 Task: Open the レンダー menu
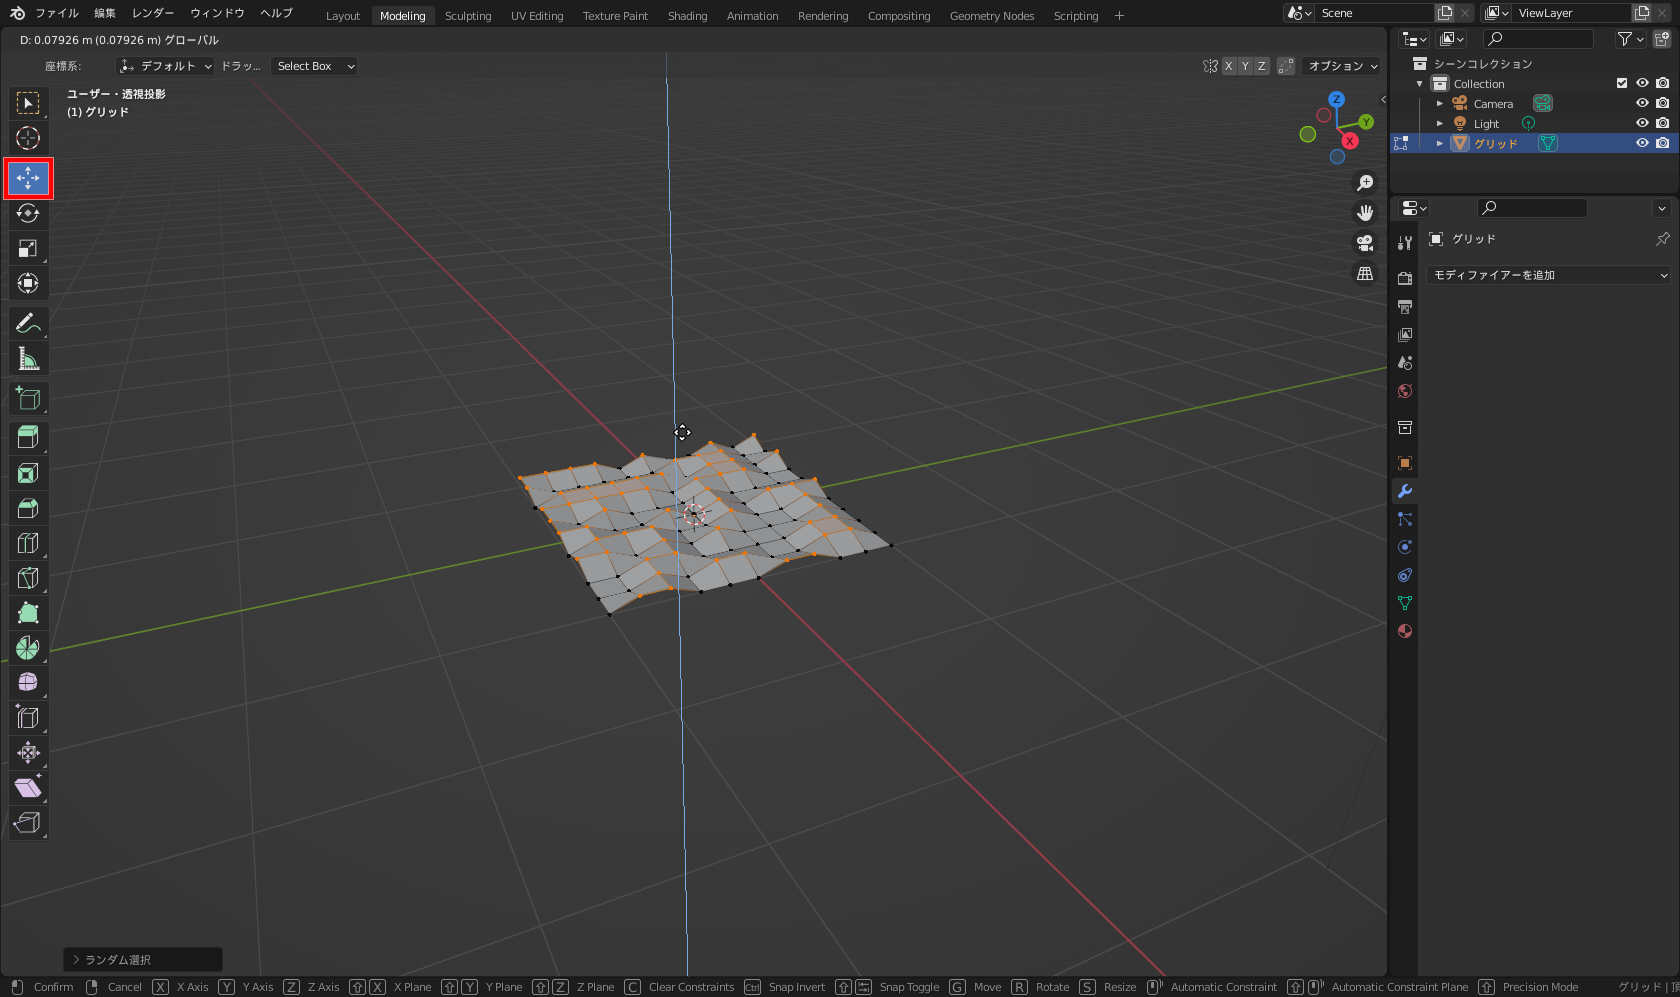153,13
